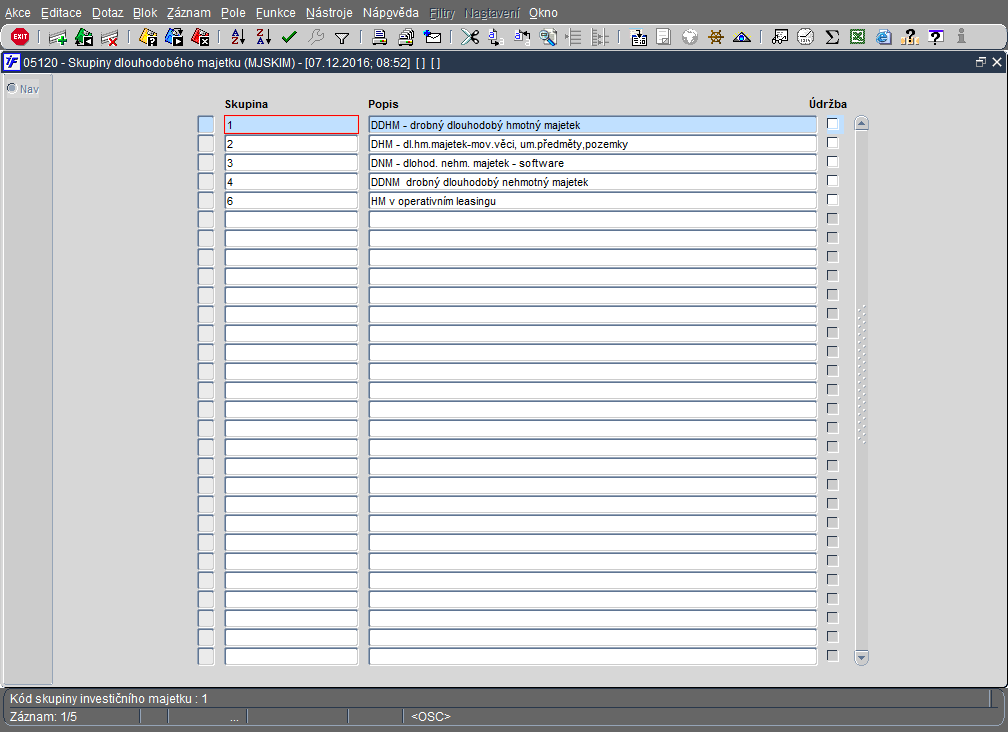This screenshot has height=732, width=1008.
Task: Open the Dotaz menu
Action: click(107, 13)
